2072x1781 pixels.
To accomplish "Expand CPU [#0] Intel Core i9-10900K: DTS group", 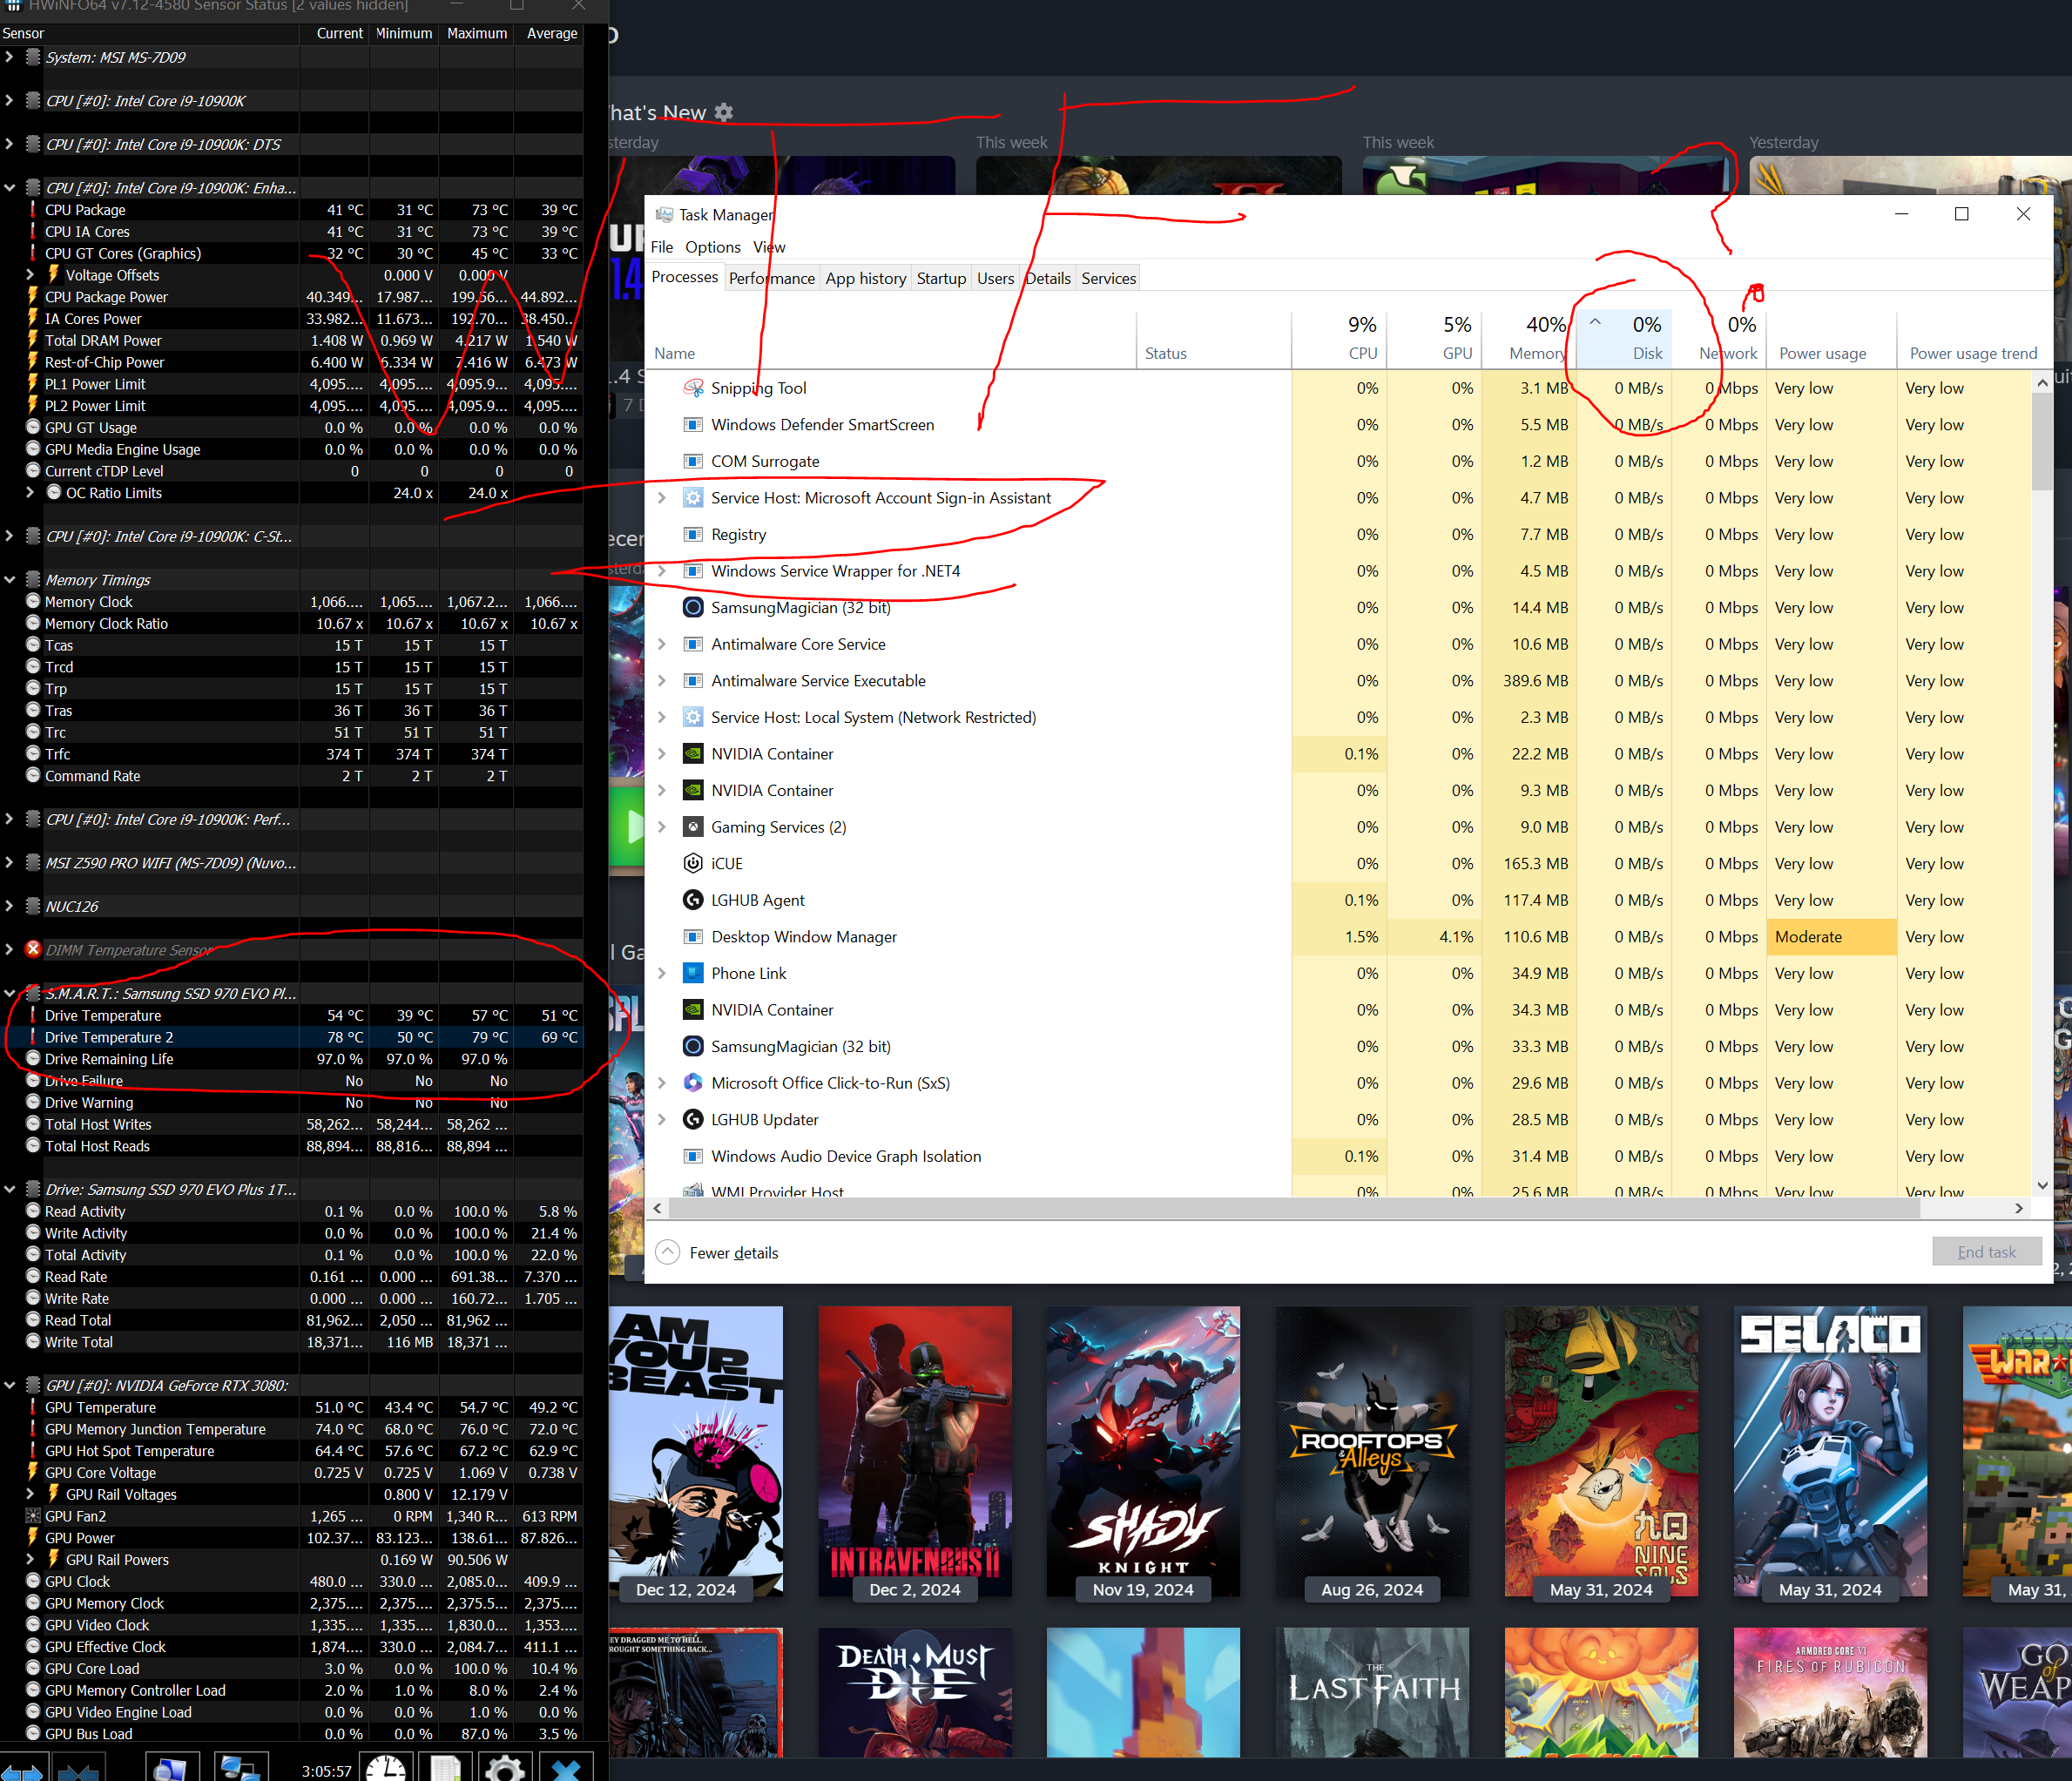I will click(9, 144).
